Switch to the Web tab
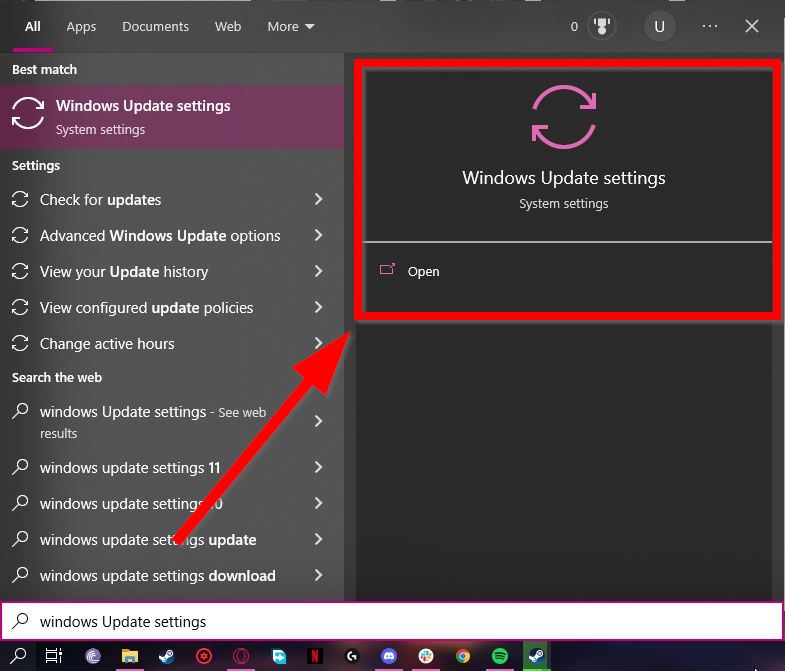The height and width of the screenshot is (671, 785). pyautogui.click(x=228, y=27)
